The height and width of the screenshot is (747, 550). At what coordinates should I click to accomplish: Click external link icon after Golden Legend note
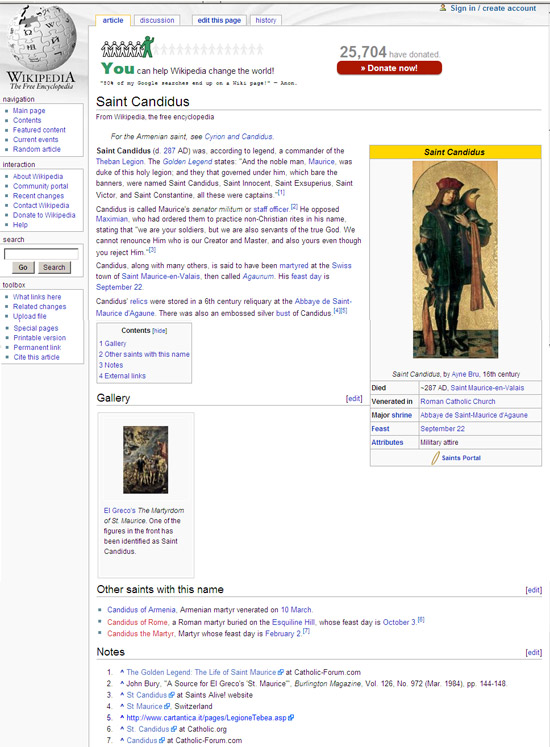(x=281, y=672)
